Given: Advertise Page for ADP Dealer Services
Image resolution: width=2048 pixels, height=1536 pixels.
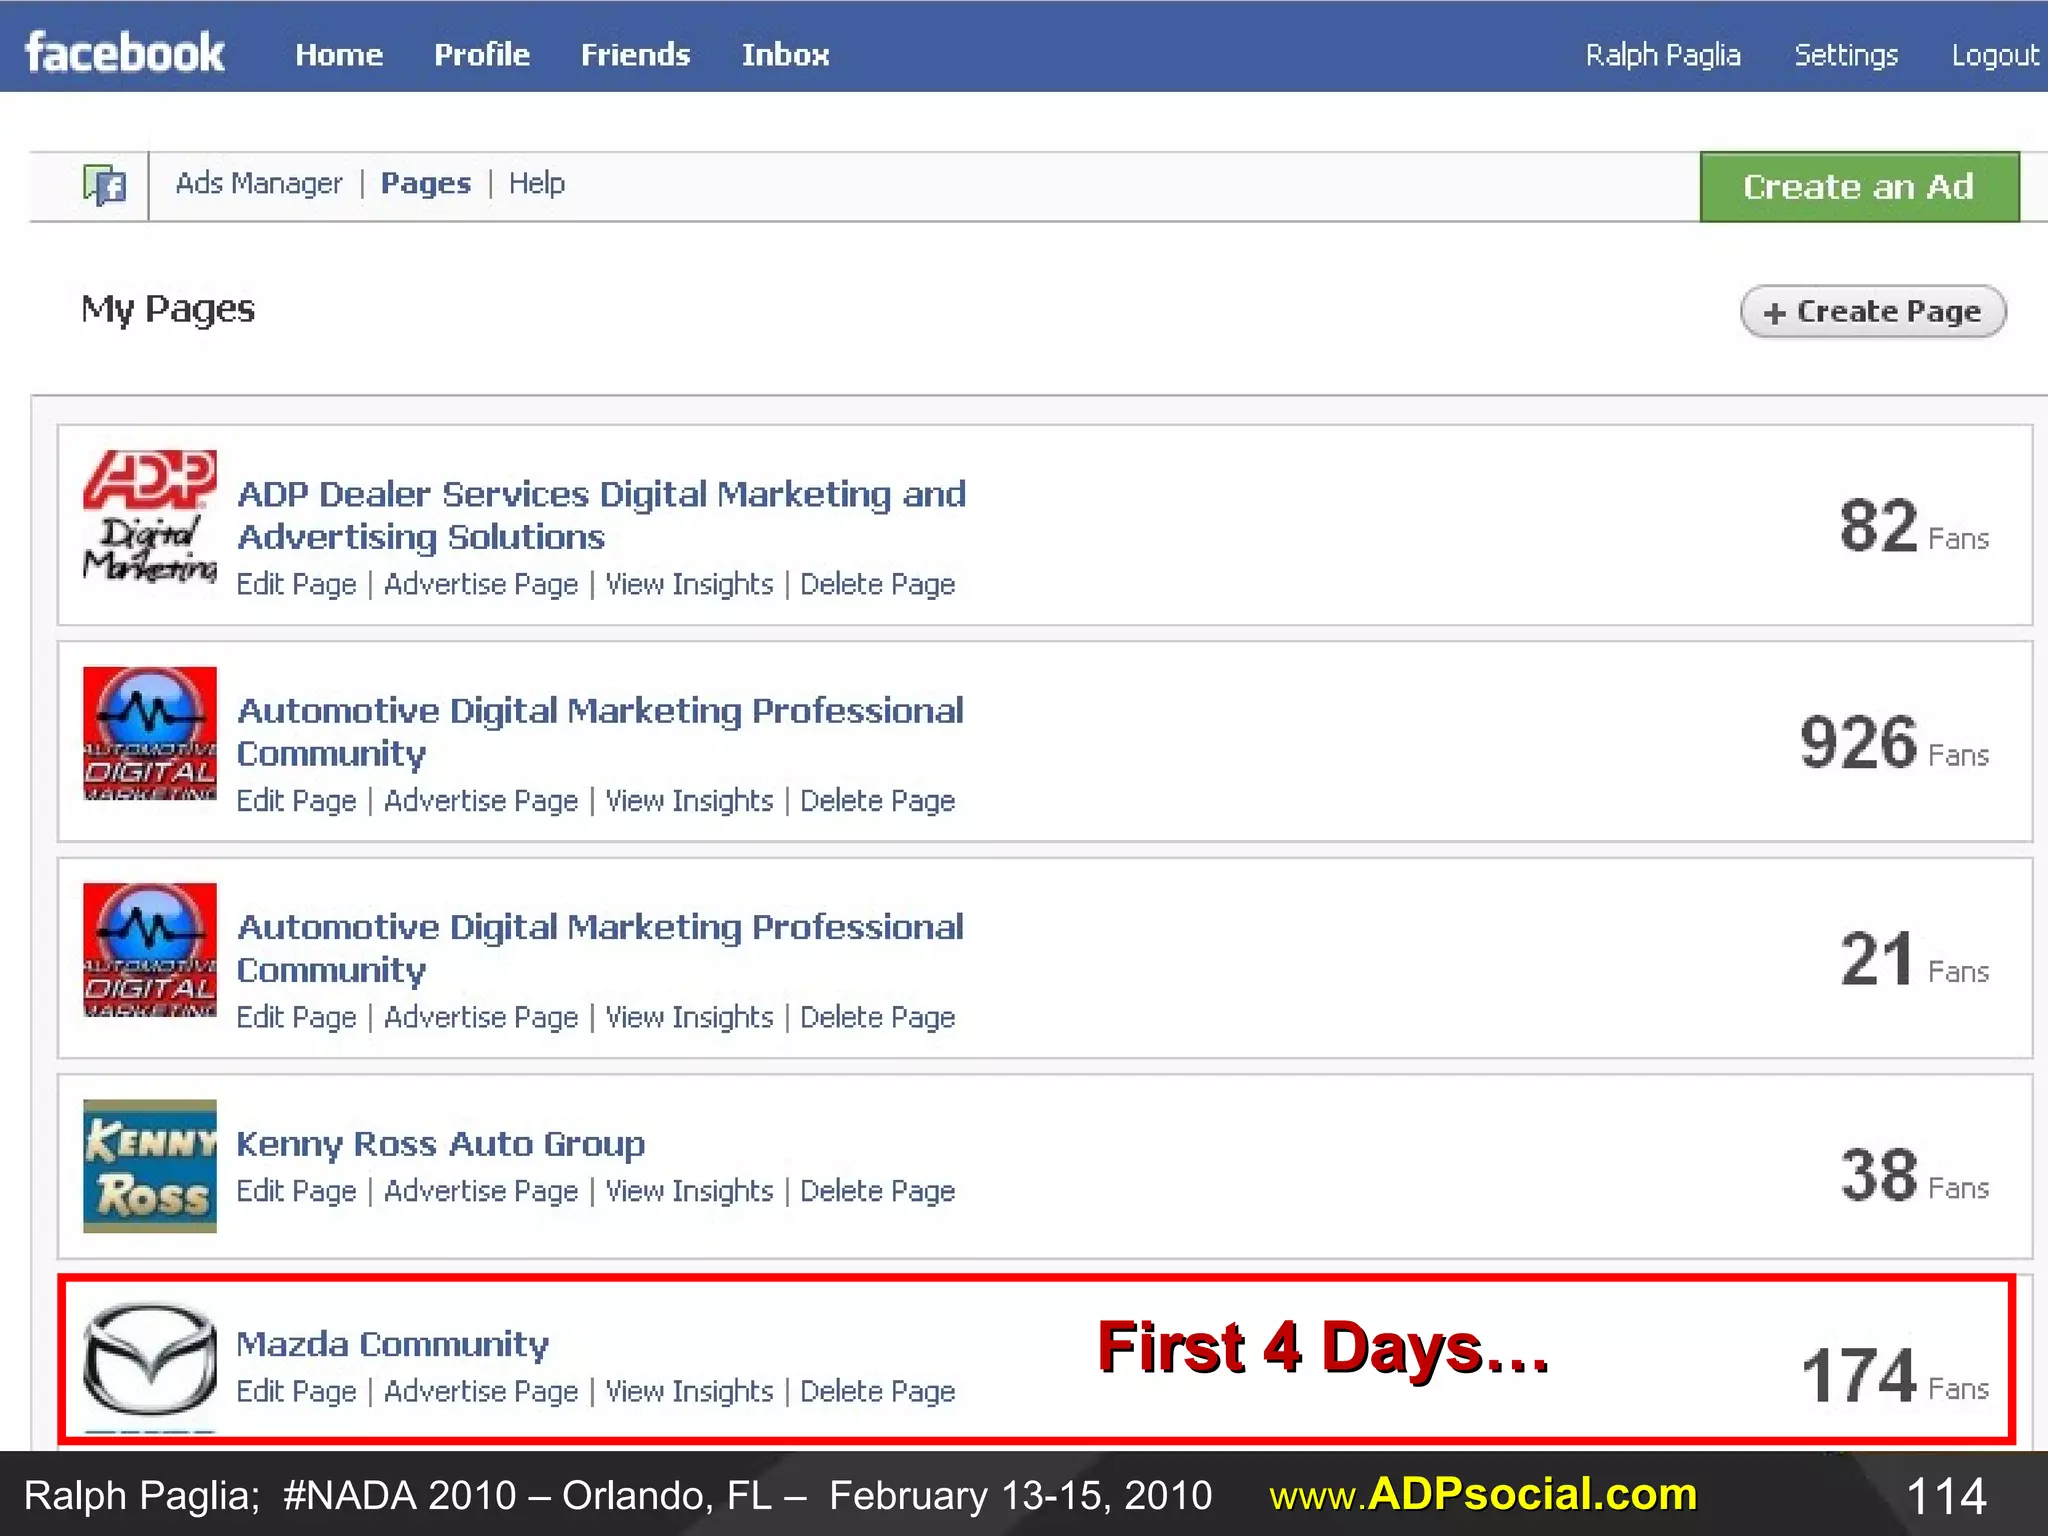Looking at the screenshot, I should pos(481,584).
